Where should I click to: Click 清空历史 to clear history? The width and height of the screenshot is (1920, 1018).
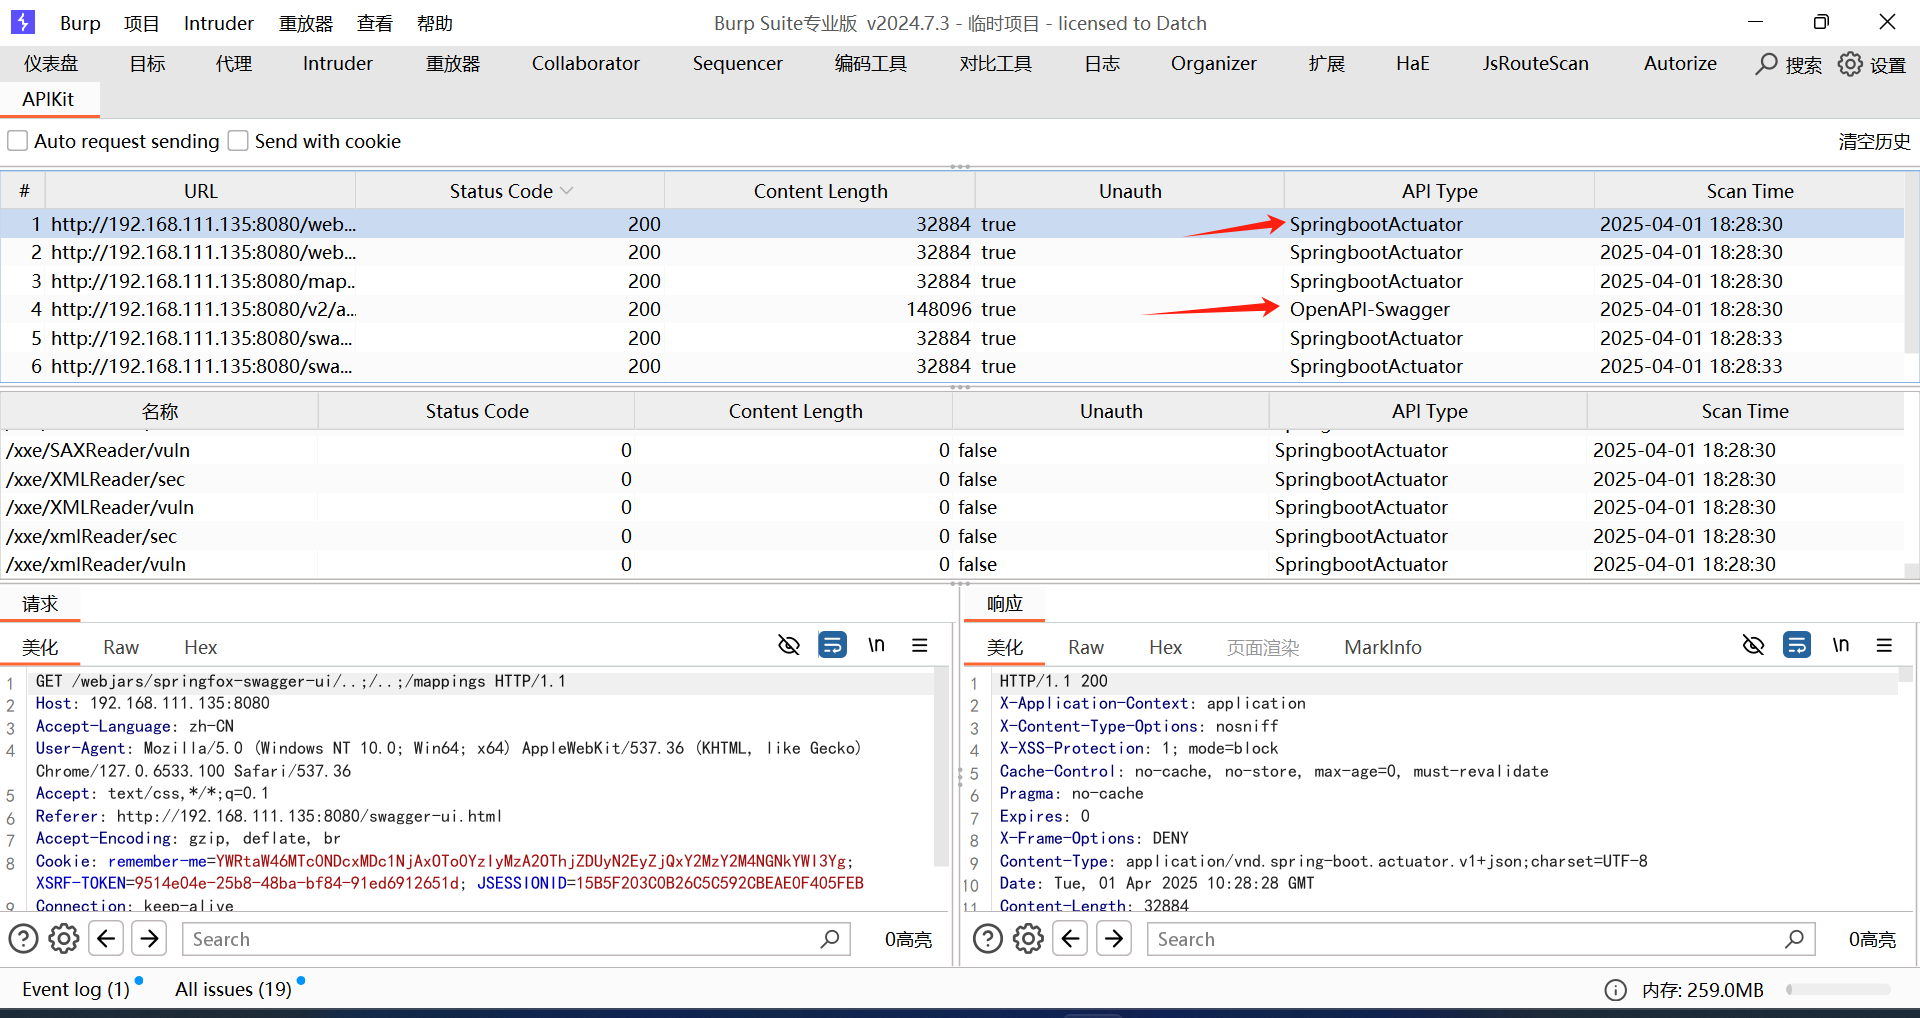[x=1874, y=141]
